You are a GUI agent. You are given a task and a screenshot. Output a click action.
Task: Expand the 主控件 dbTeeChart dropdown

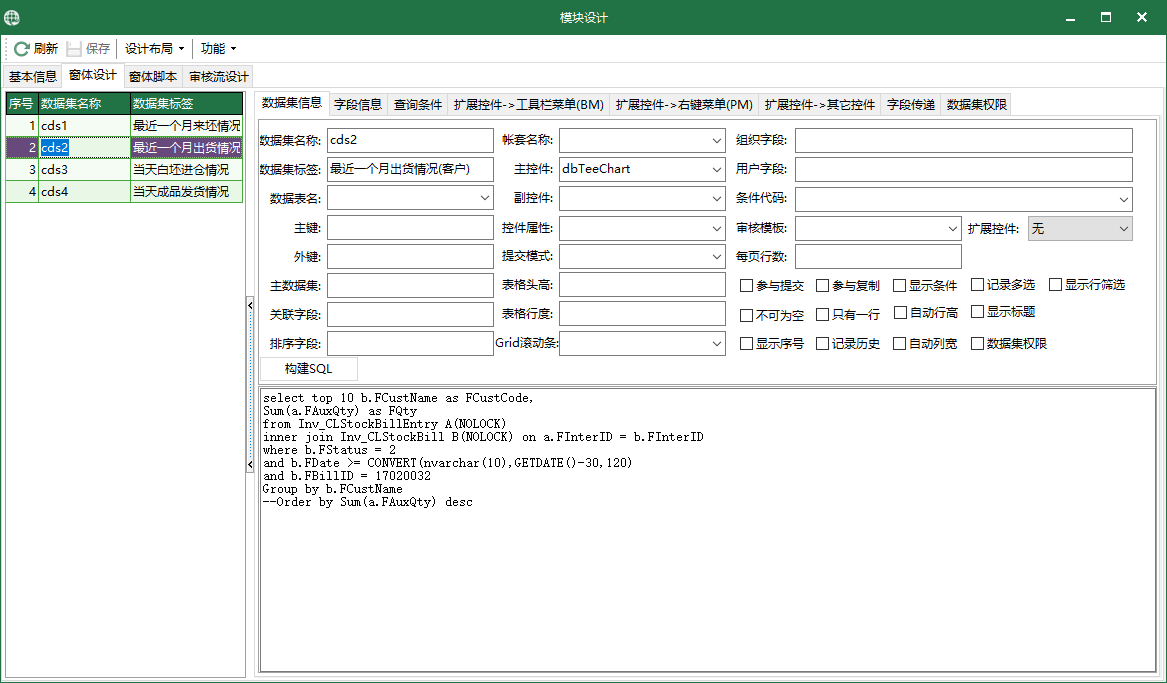point(717,169)
